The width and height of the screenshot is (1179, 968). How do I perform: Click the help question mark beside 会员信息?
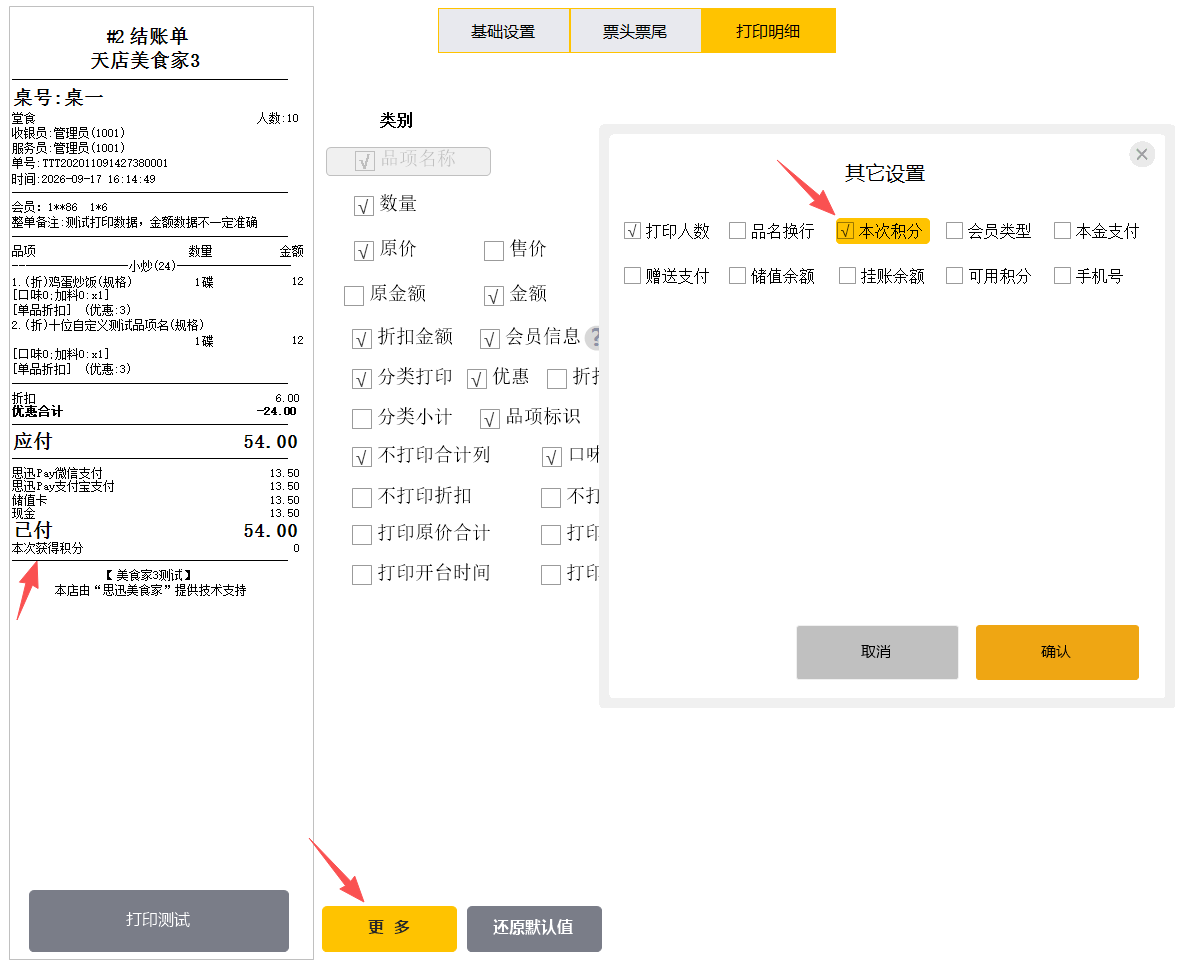(x=594, y=338)
